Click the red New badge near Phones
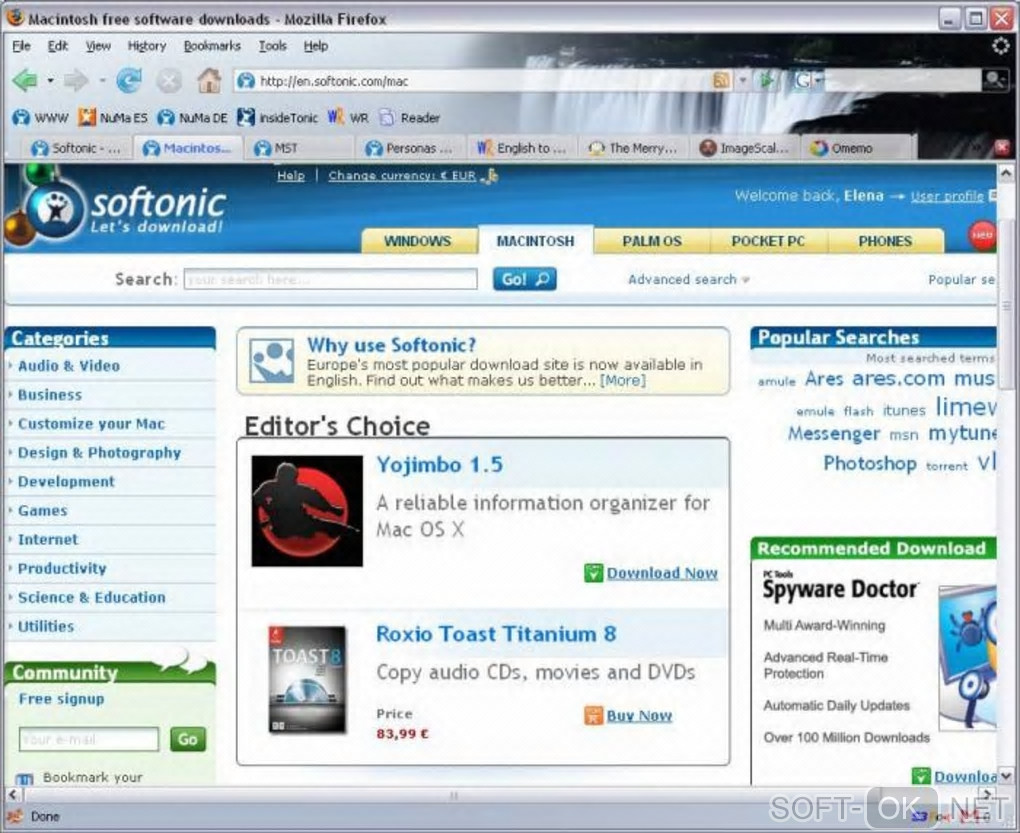1020x833 pixels. tap(982, 235)
